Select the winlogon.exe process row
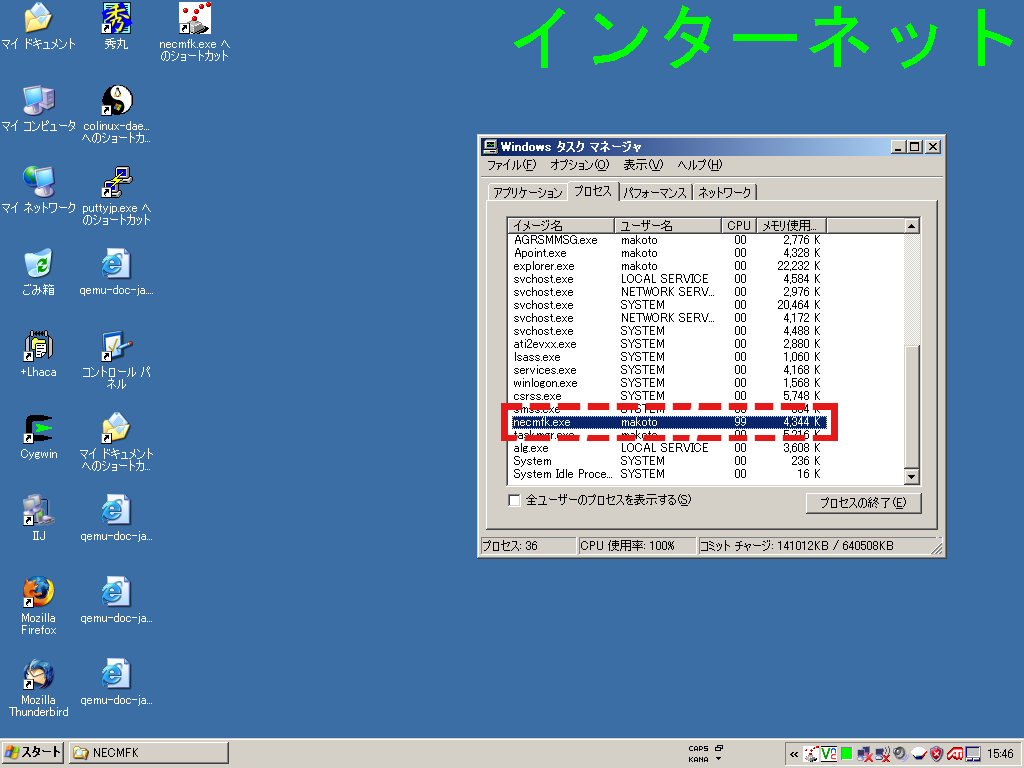The height and width of the screenshot is (768, 1024). coord(666,383)
